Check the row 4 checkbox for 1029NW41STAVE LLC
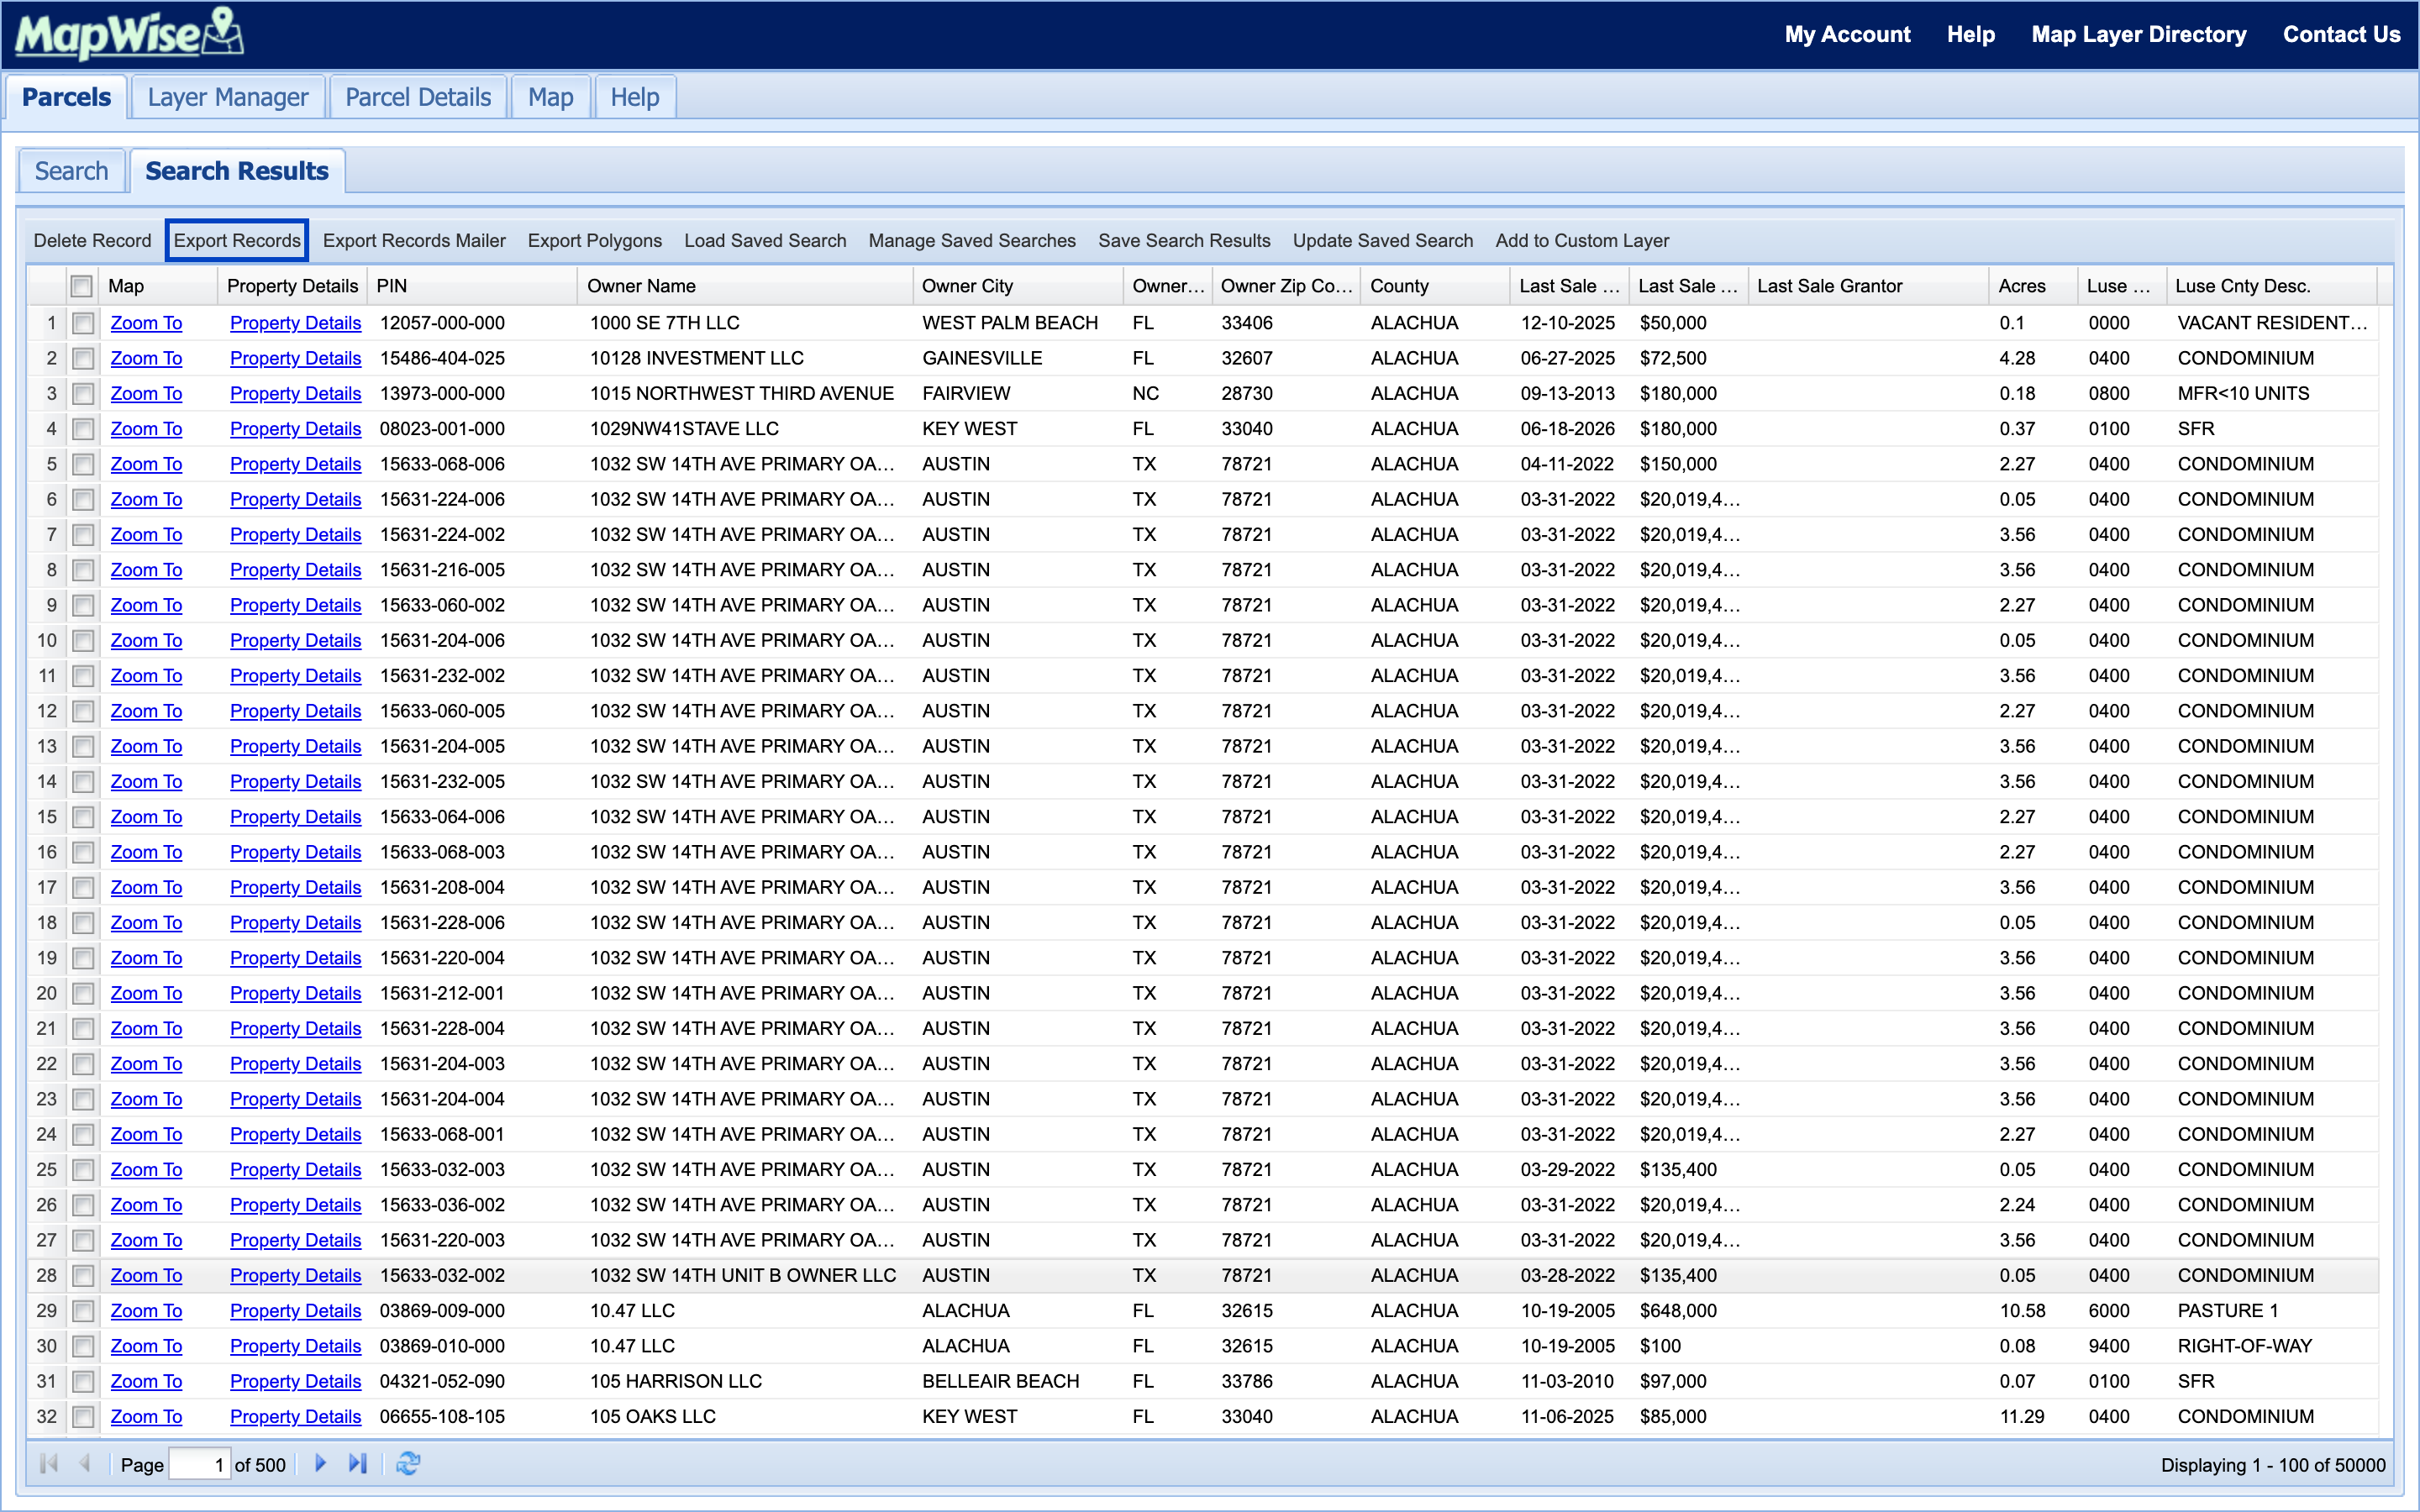The width and height of the screenshot is (2420, 1512). click(x=84, y=429)
